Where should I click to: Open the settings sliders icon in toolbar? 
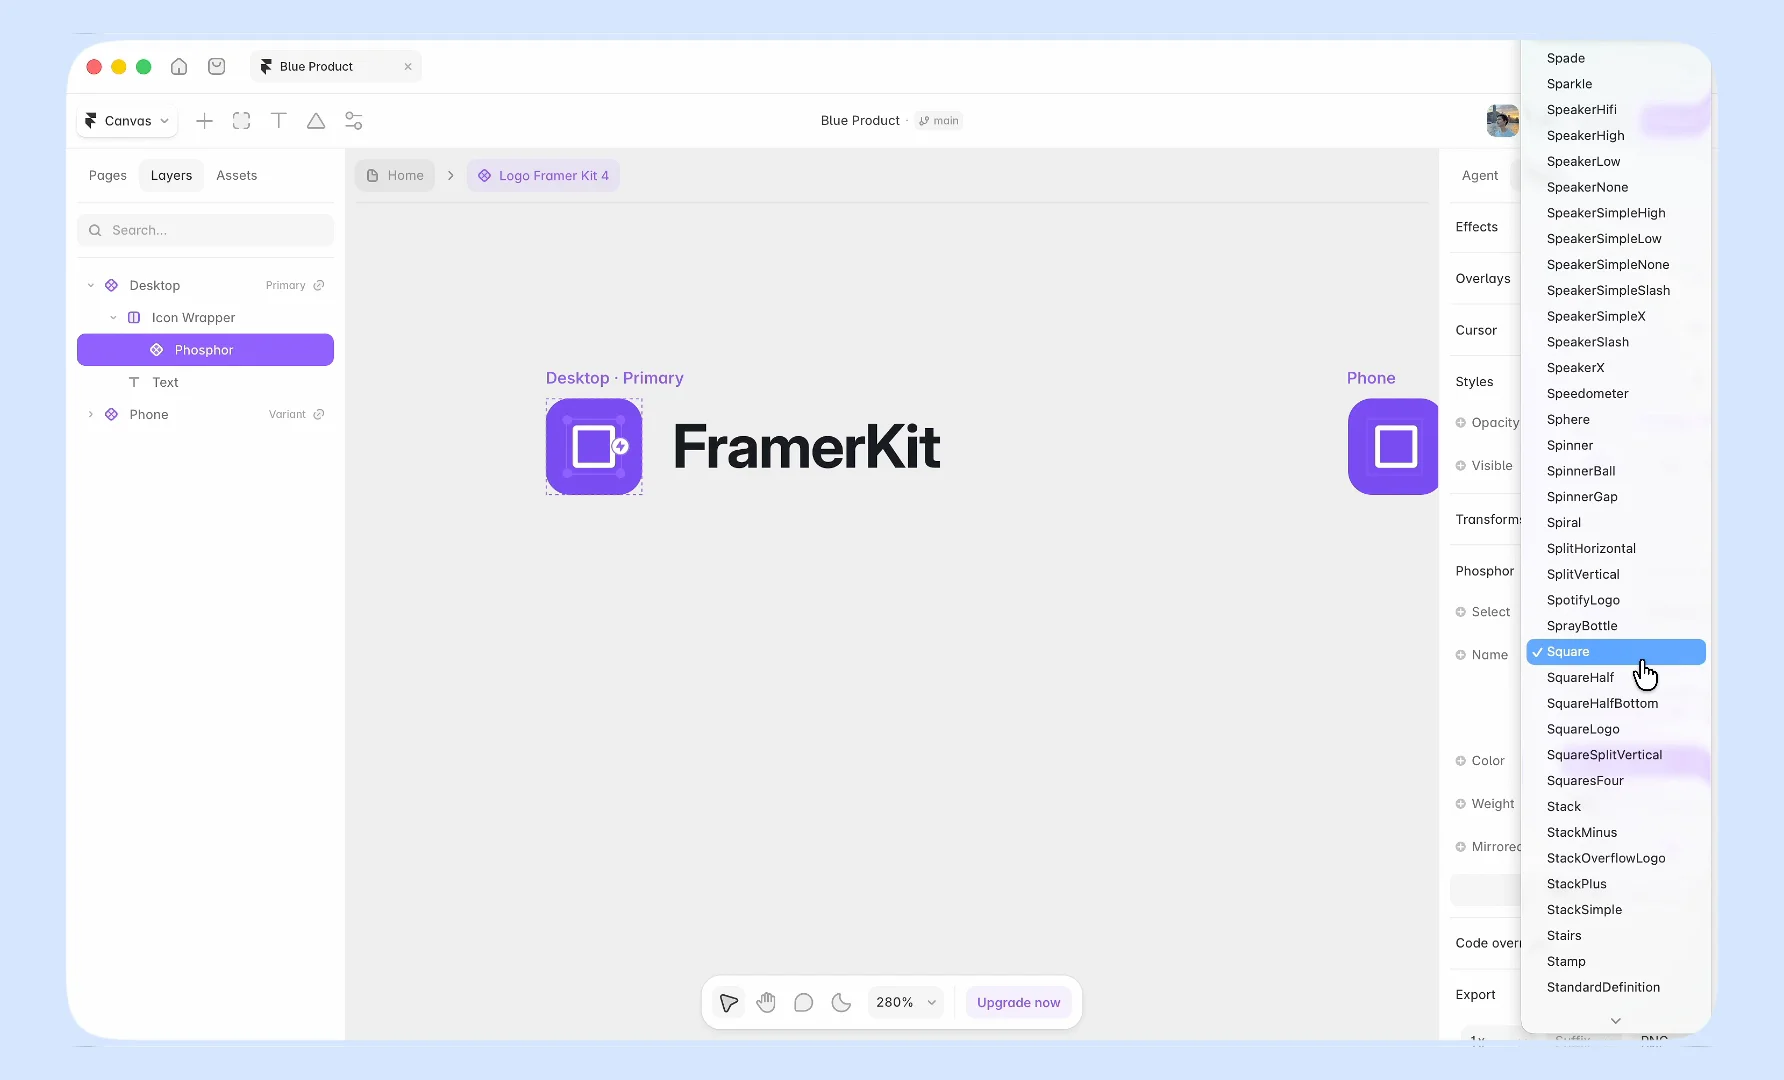[x=354, y=121]
